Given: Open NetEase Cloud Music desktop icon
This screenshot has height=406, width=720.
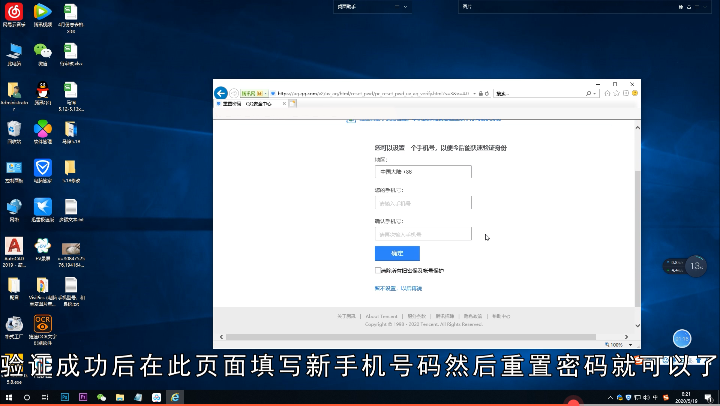Looking at the screenshot, I should [x=14, y=13].
